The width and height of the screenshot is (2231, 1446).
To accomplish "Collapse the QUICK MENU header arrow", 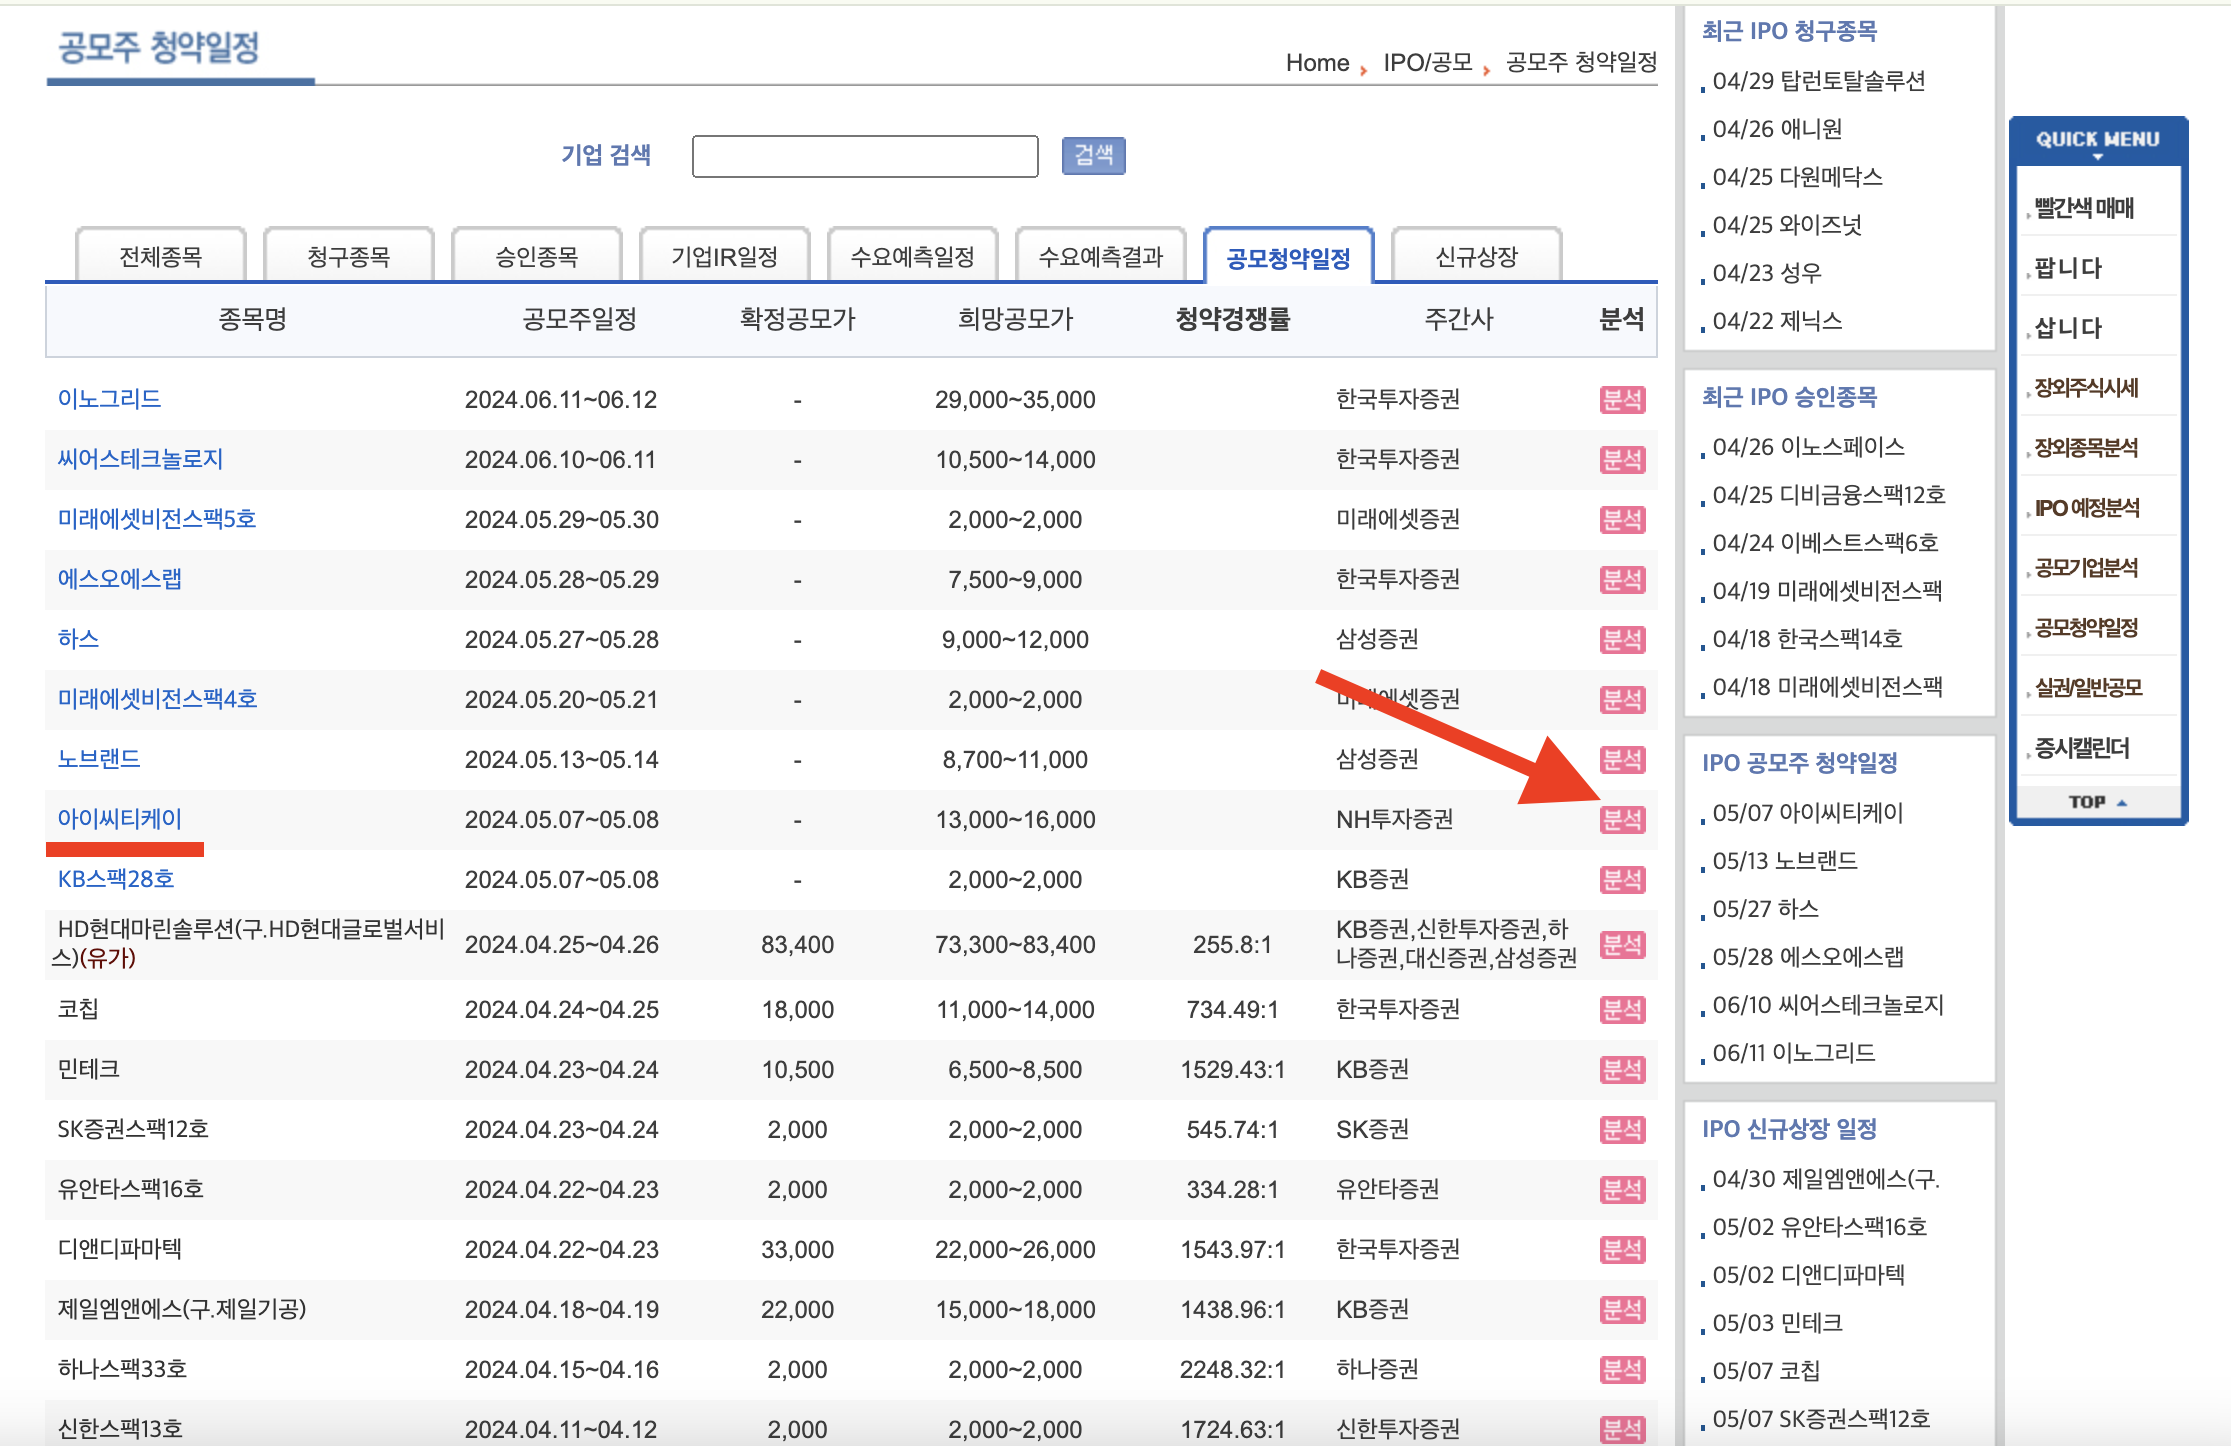I will pyautogui.click(x=2097, y=157).
